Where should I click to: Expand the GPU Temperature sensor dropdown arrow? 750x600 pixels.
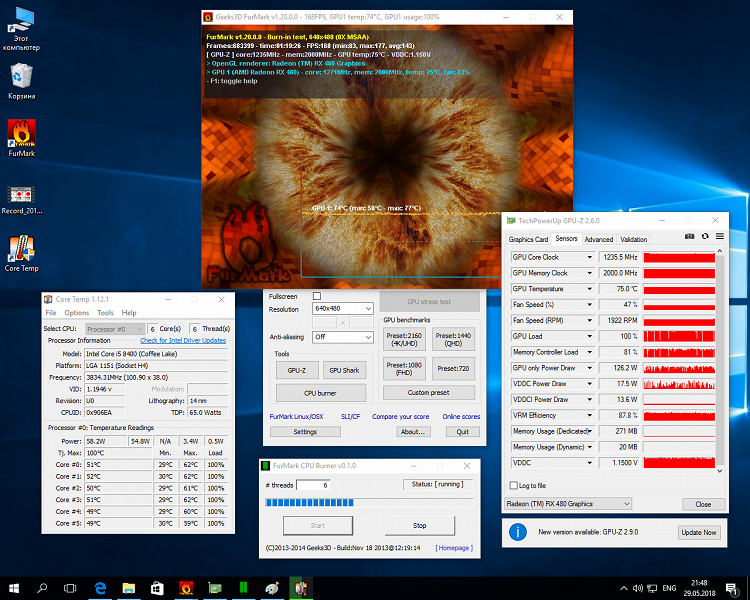588,289
